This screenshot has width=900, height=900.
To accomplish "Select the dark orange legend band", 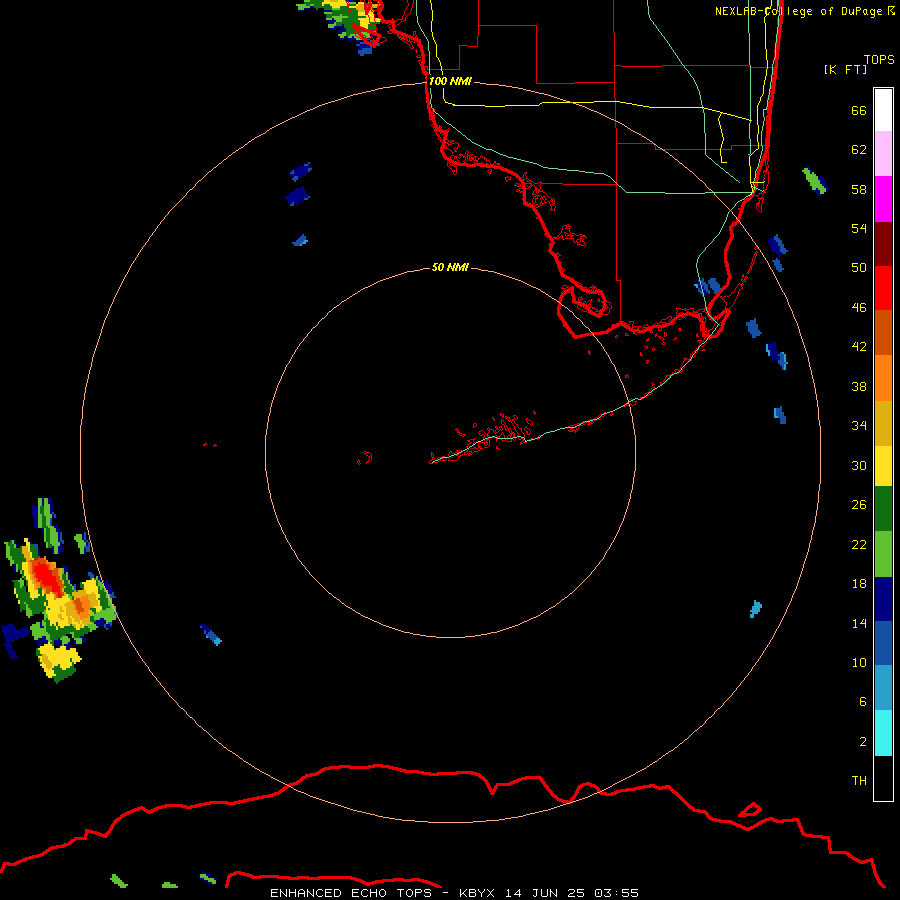I will (883, 332).
